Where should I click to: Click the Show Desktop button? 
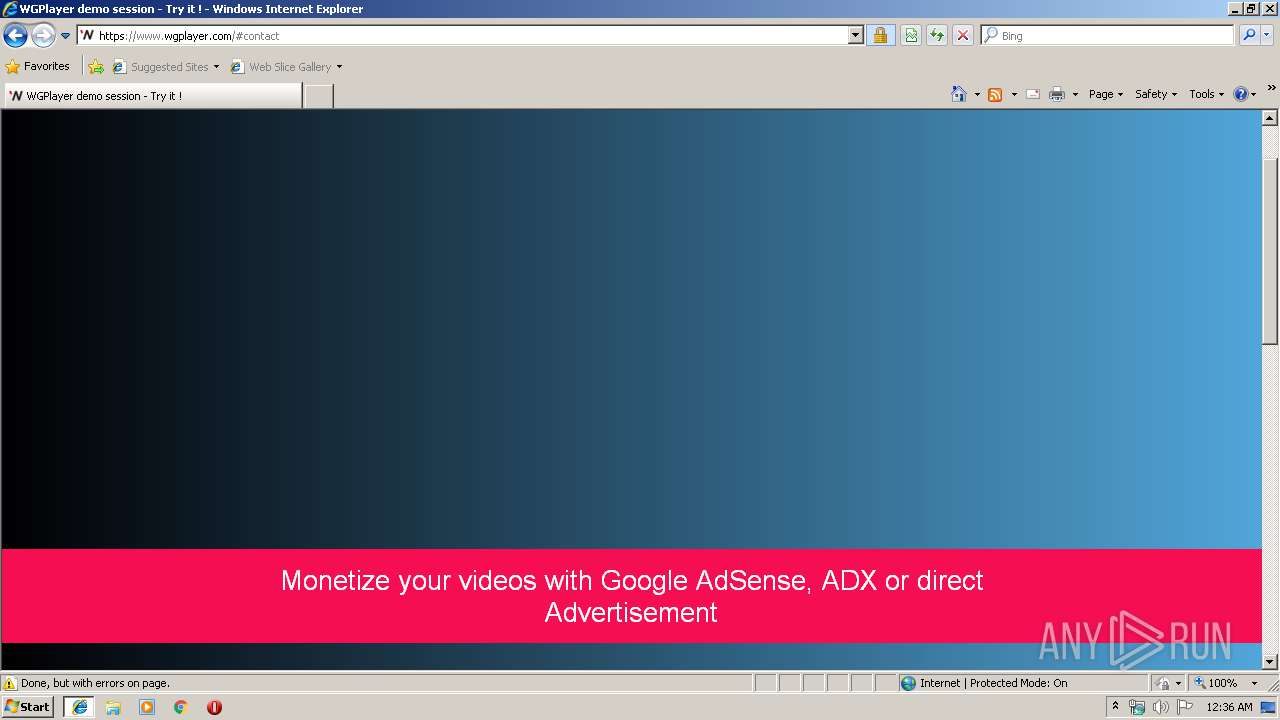click(1269, 707)
